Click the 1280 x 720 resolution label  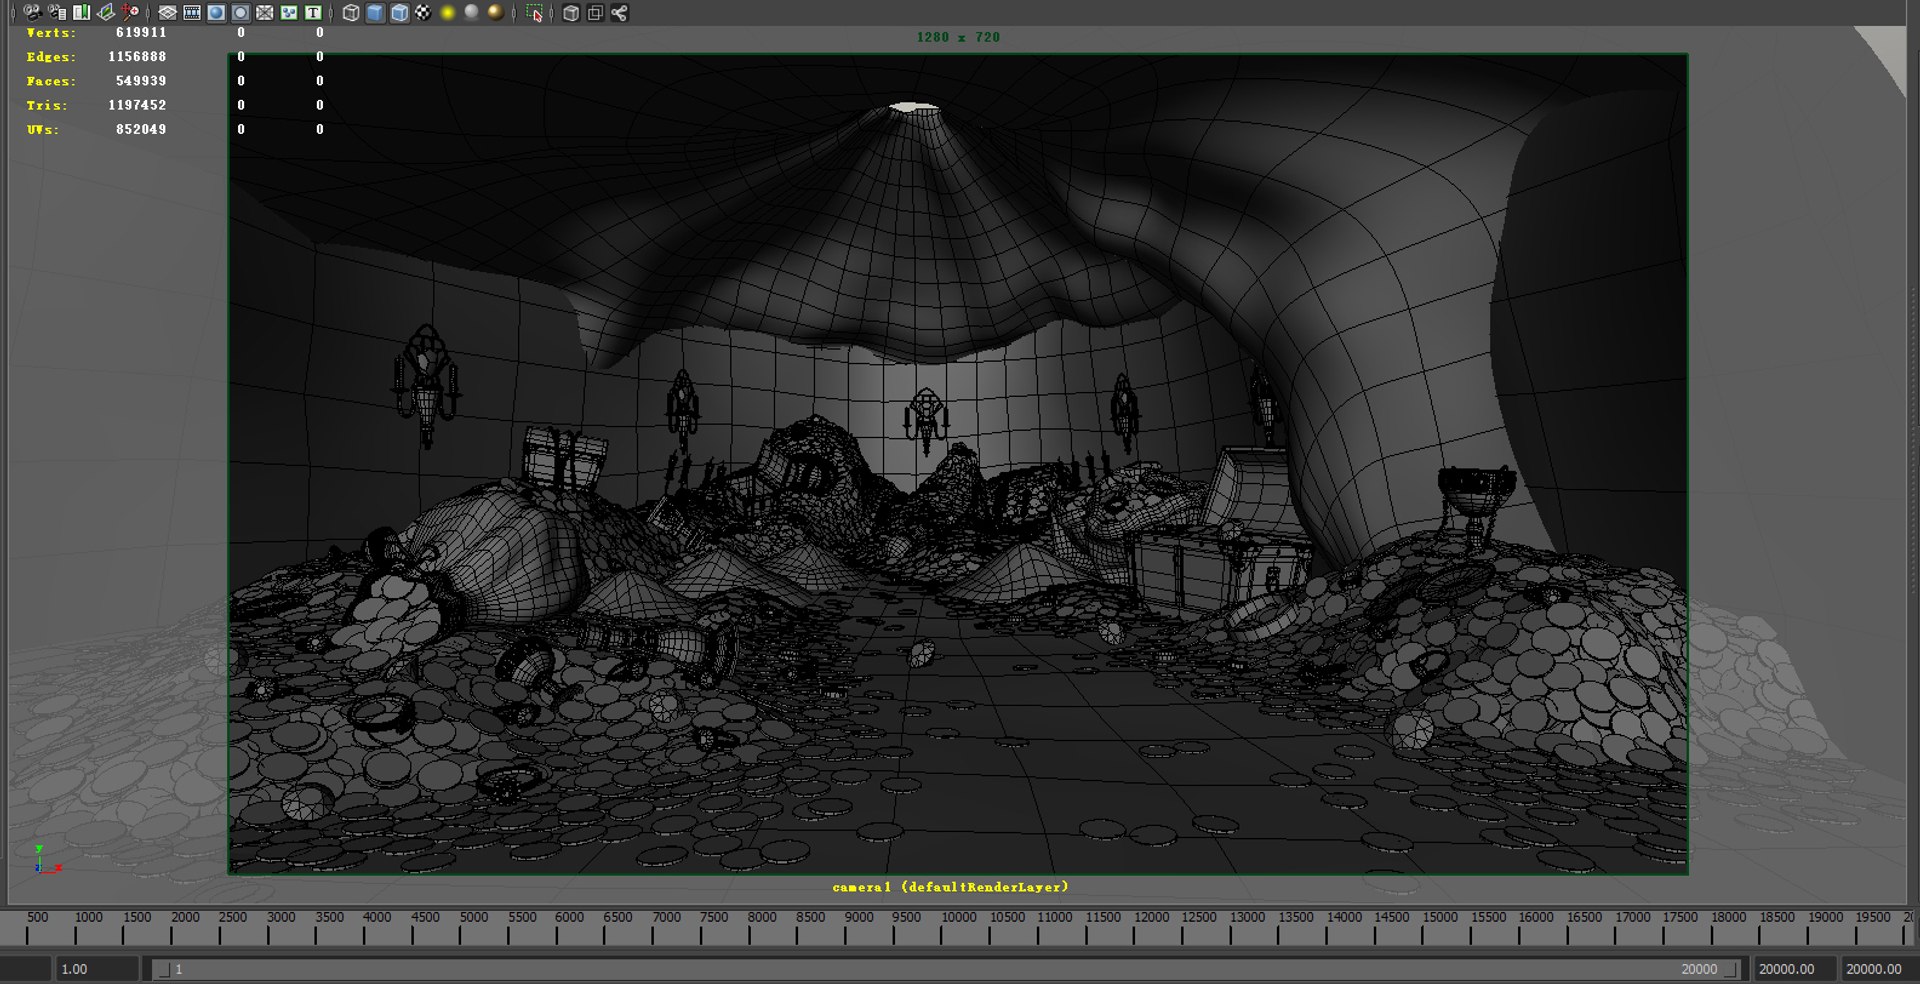(958, 37)
